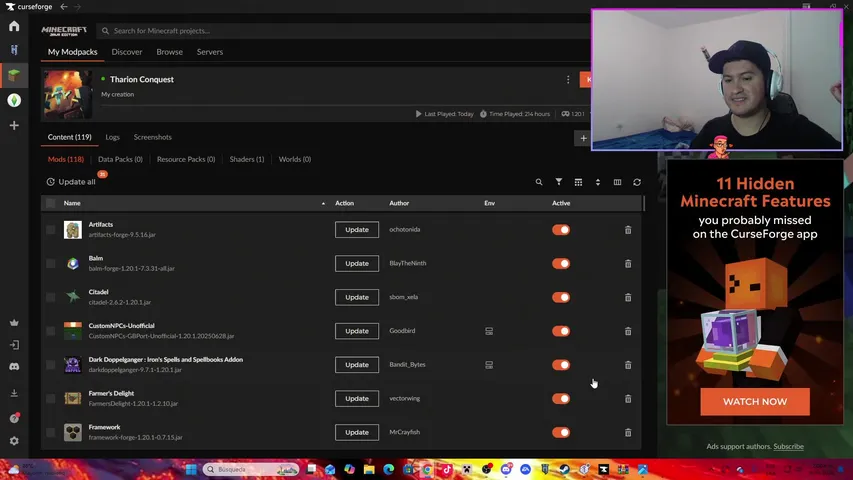The image size is (853, 480).
Task: Select the Content (119) tab
Action: [70, 137]
